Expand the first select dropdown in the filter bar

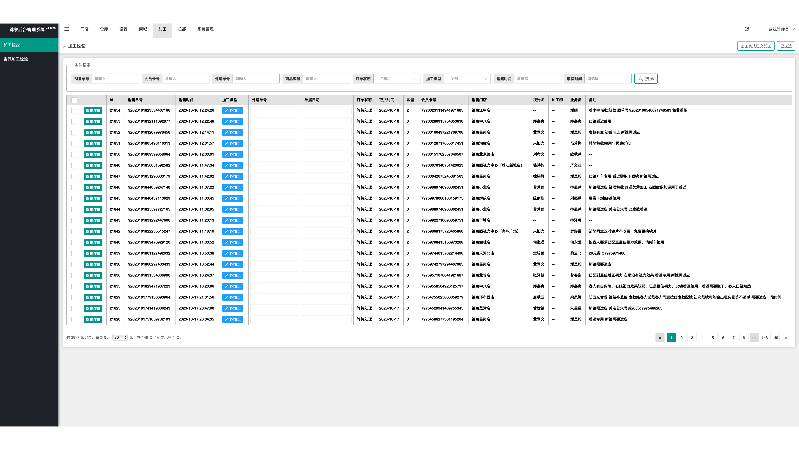point(397,78)
